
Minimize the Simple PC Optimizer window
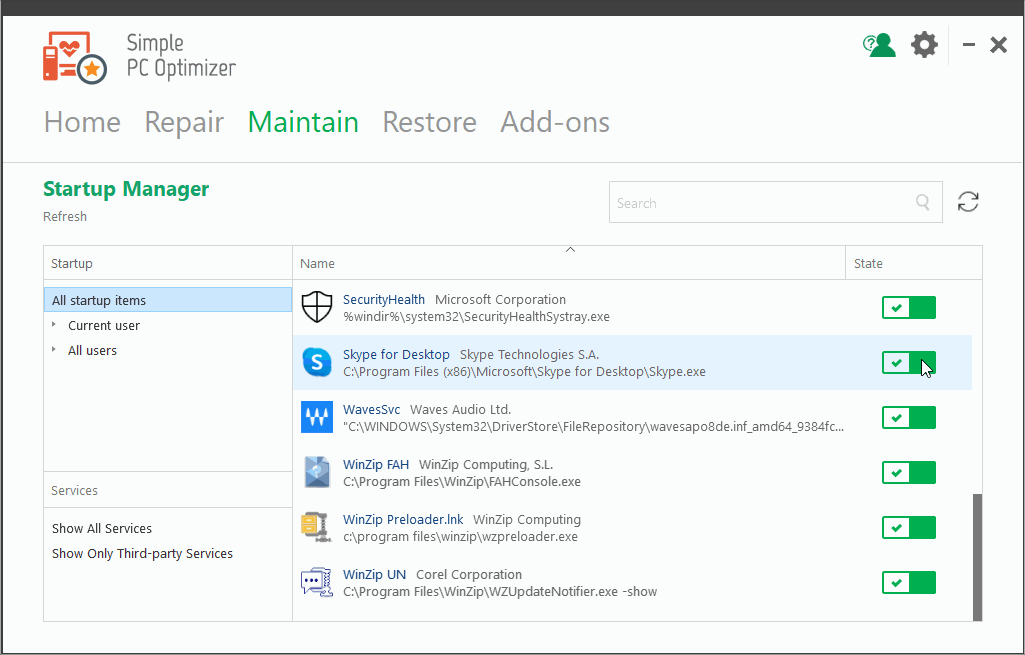point(969,44)
